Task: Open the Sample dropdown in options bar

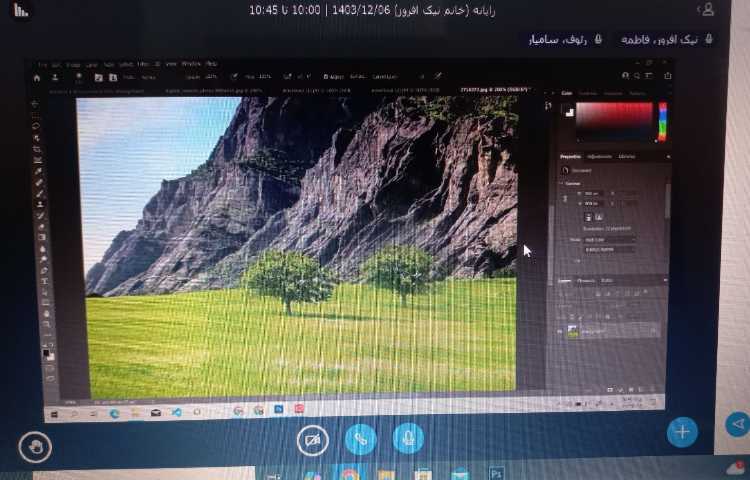Action: (385, 76)
